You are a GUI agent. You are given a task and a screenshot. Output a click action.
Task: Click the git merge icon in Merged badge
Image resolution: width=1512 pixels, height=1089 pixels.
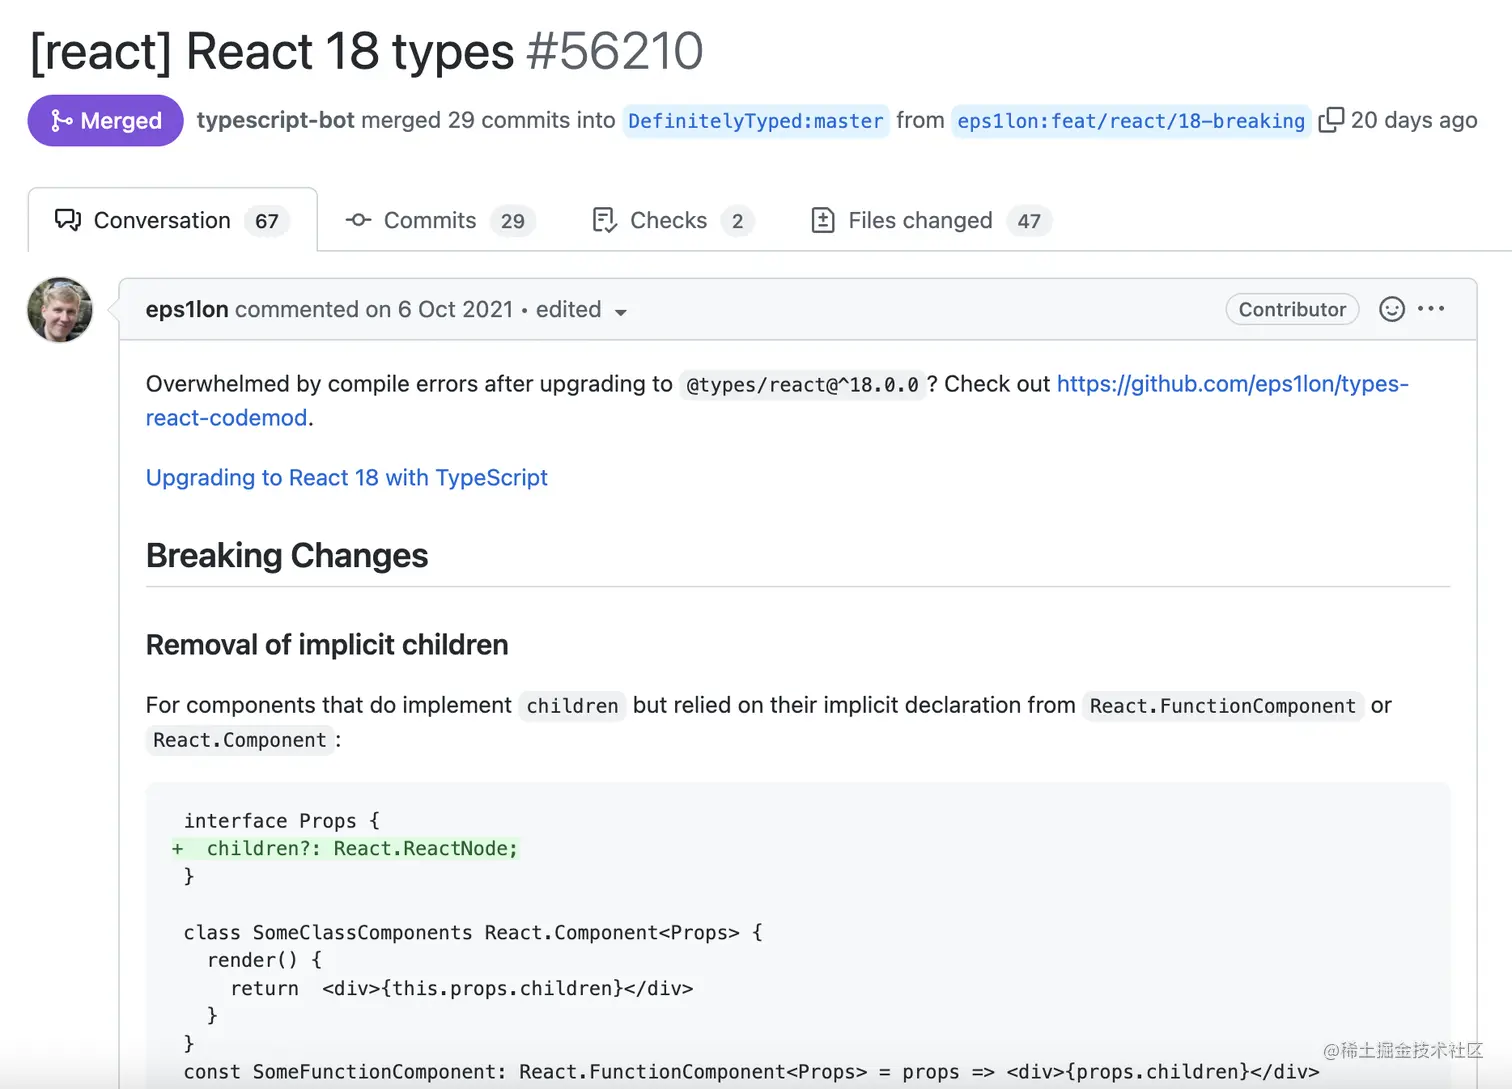coord(61,121)
